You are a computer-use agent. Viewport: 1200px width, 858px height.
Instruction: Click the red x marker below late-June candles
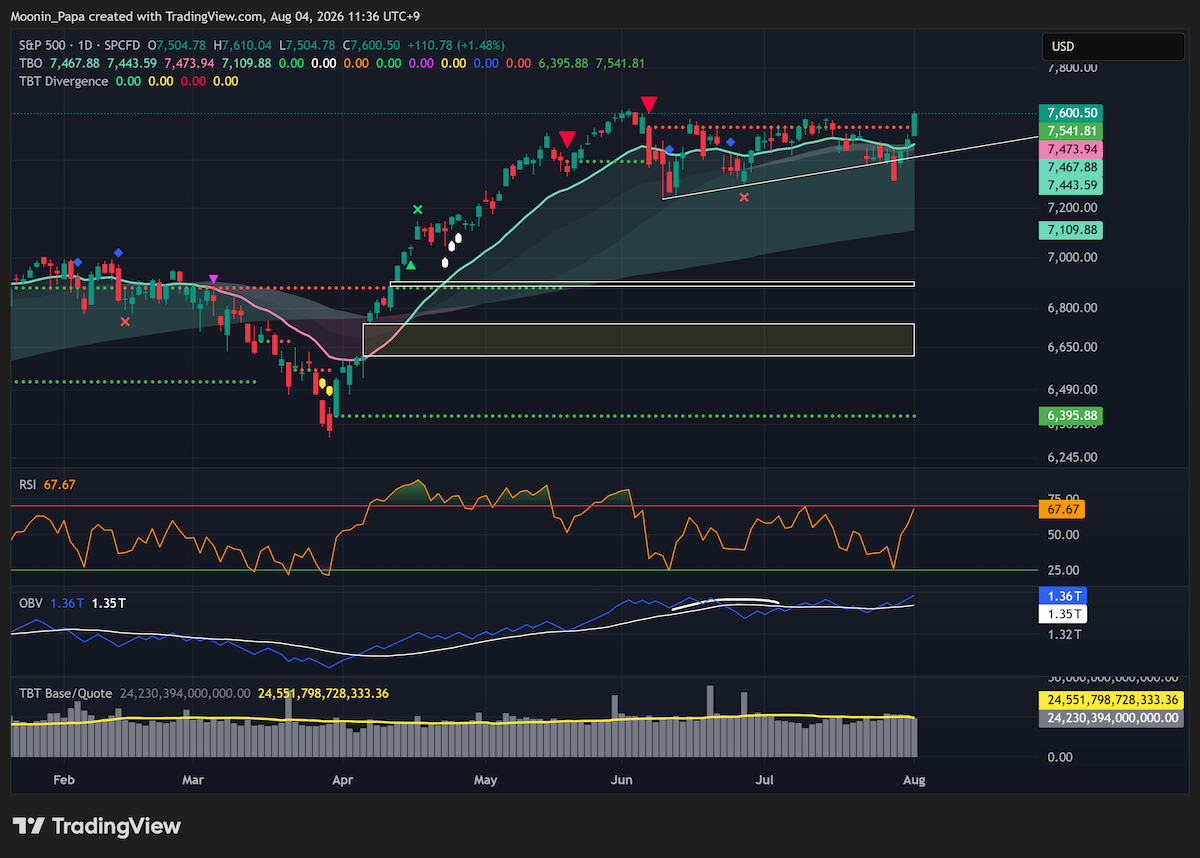point(744,197)
